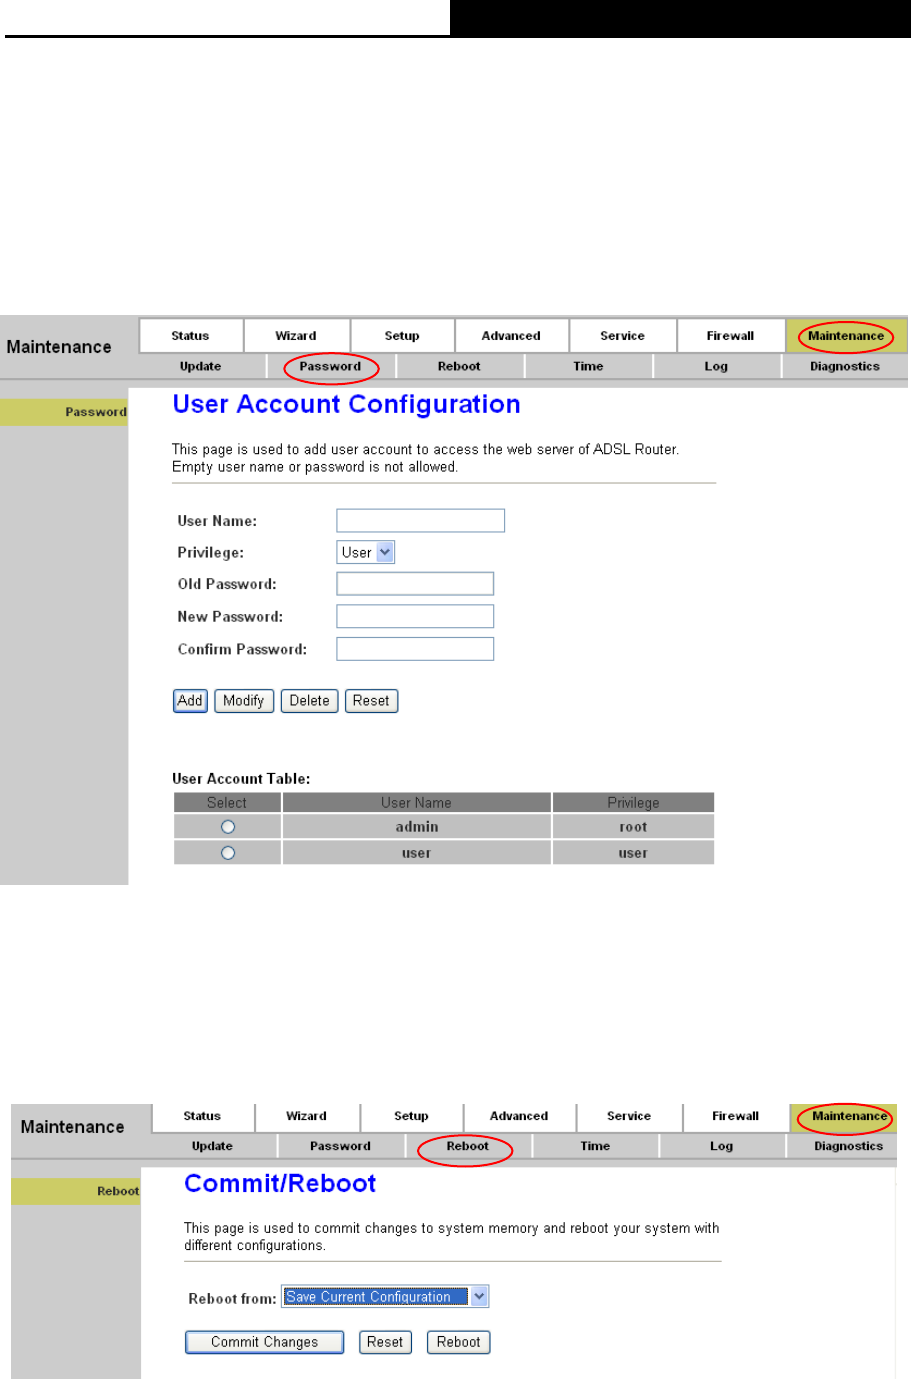Focus the Confirm Password field

(415, 649)
